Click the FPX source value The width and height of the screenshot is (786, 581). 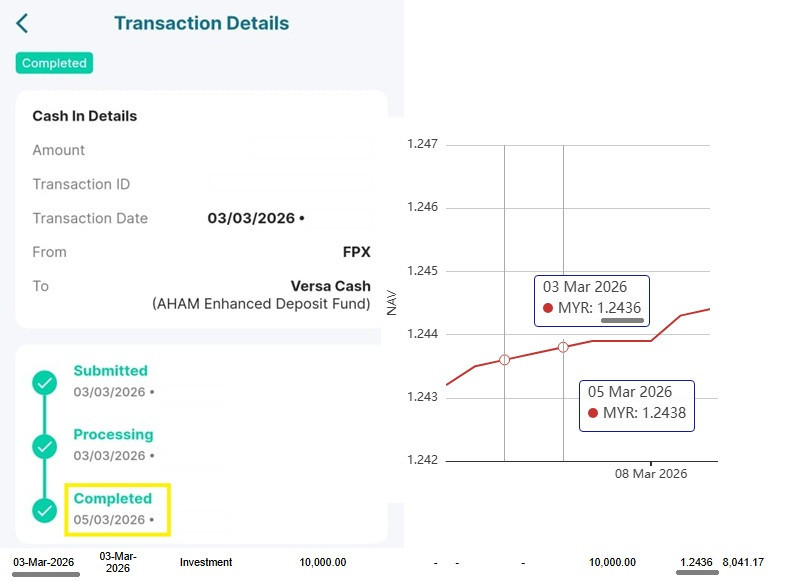click(x=356, y=252)
